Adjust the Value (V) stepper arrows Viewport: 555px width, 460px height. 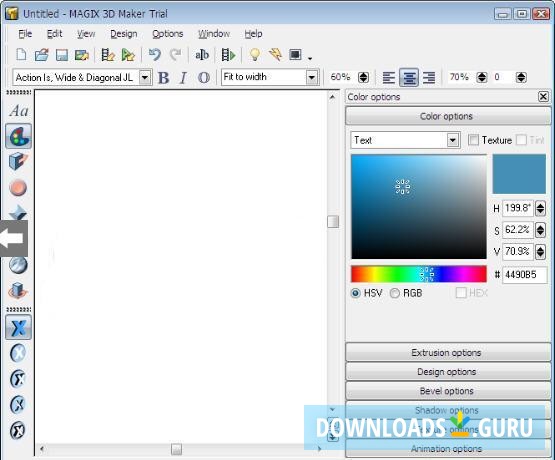pyautogui.click(x=540, y=252)
